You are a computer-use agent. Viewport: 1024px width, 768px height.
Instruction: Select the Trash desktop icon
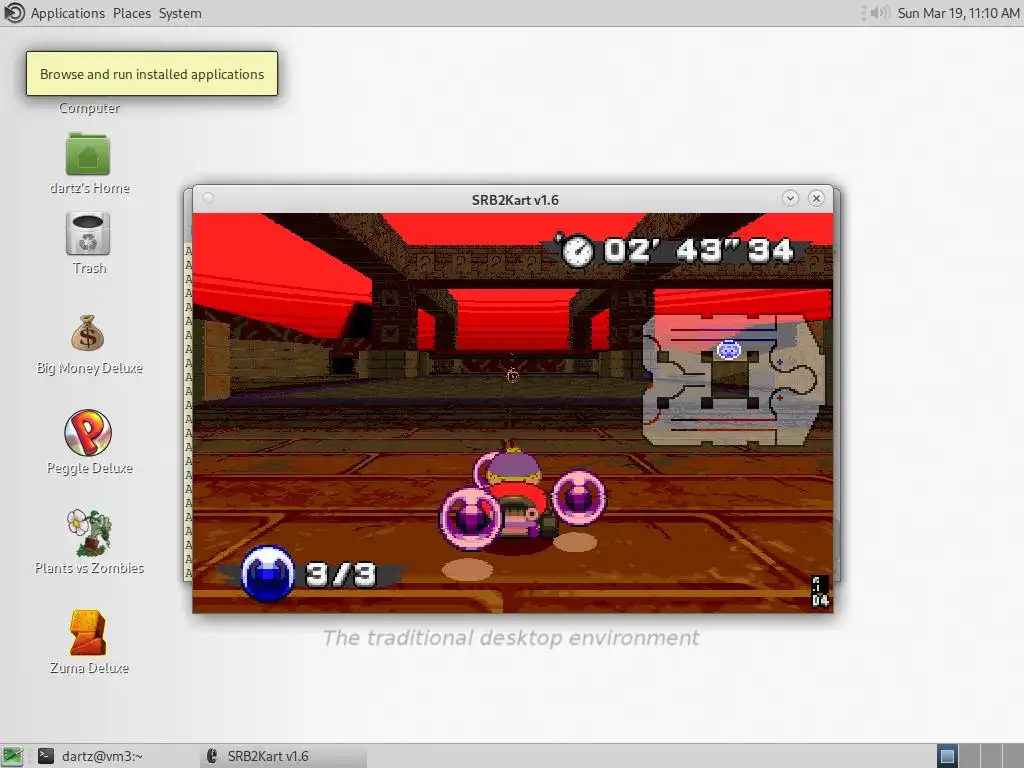coord(88,234)
